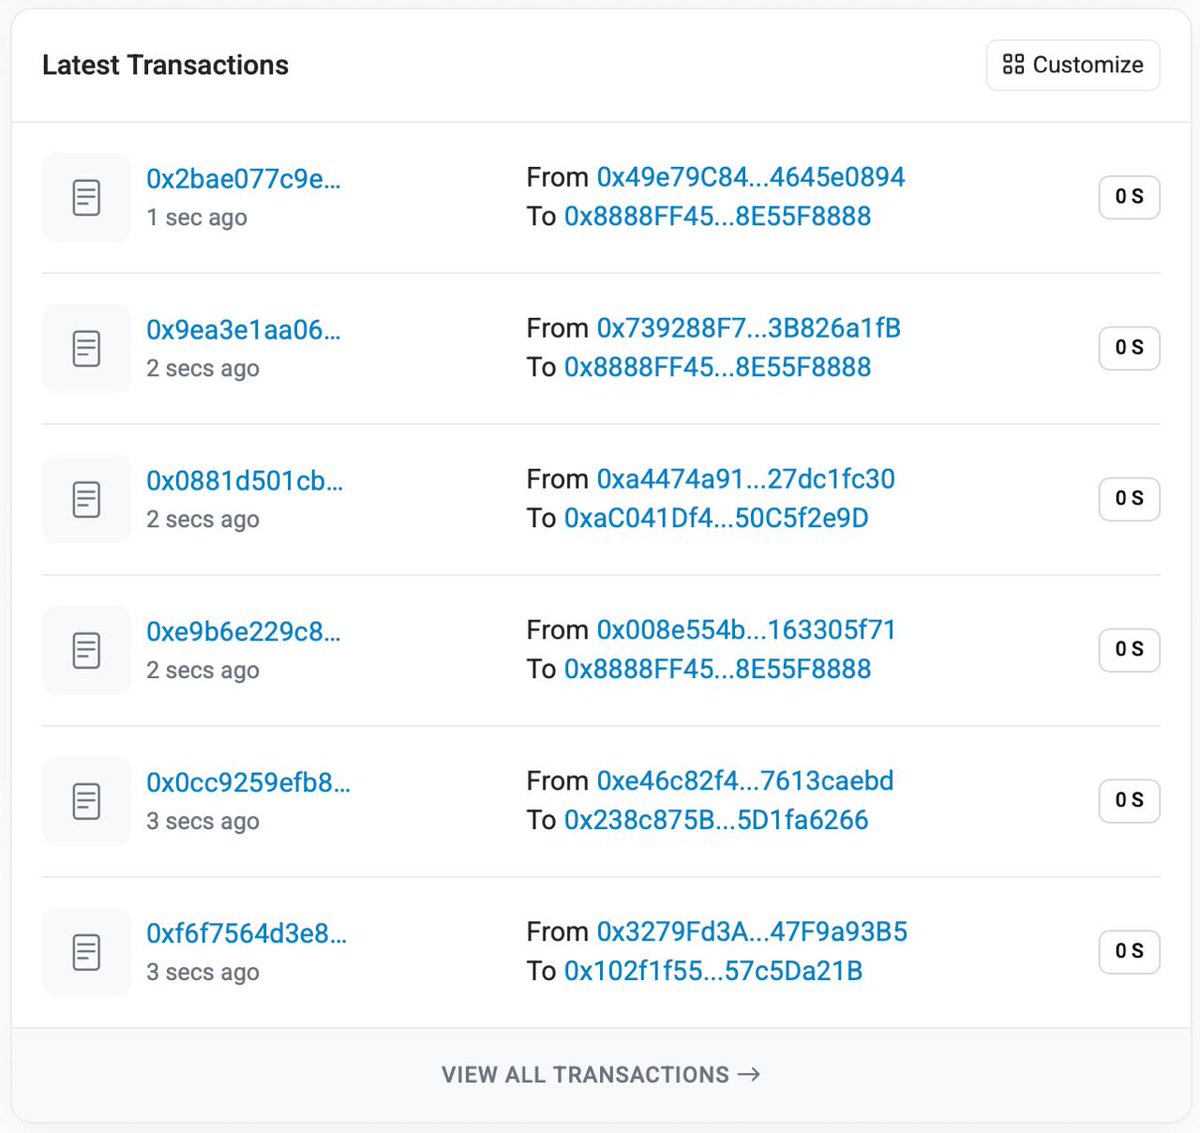
Task: Click document icon for transaction 0x0881d501cb
Action: coord(87,499)
